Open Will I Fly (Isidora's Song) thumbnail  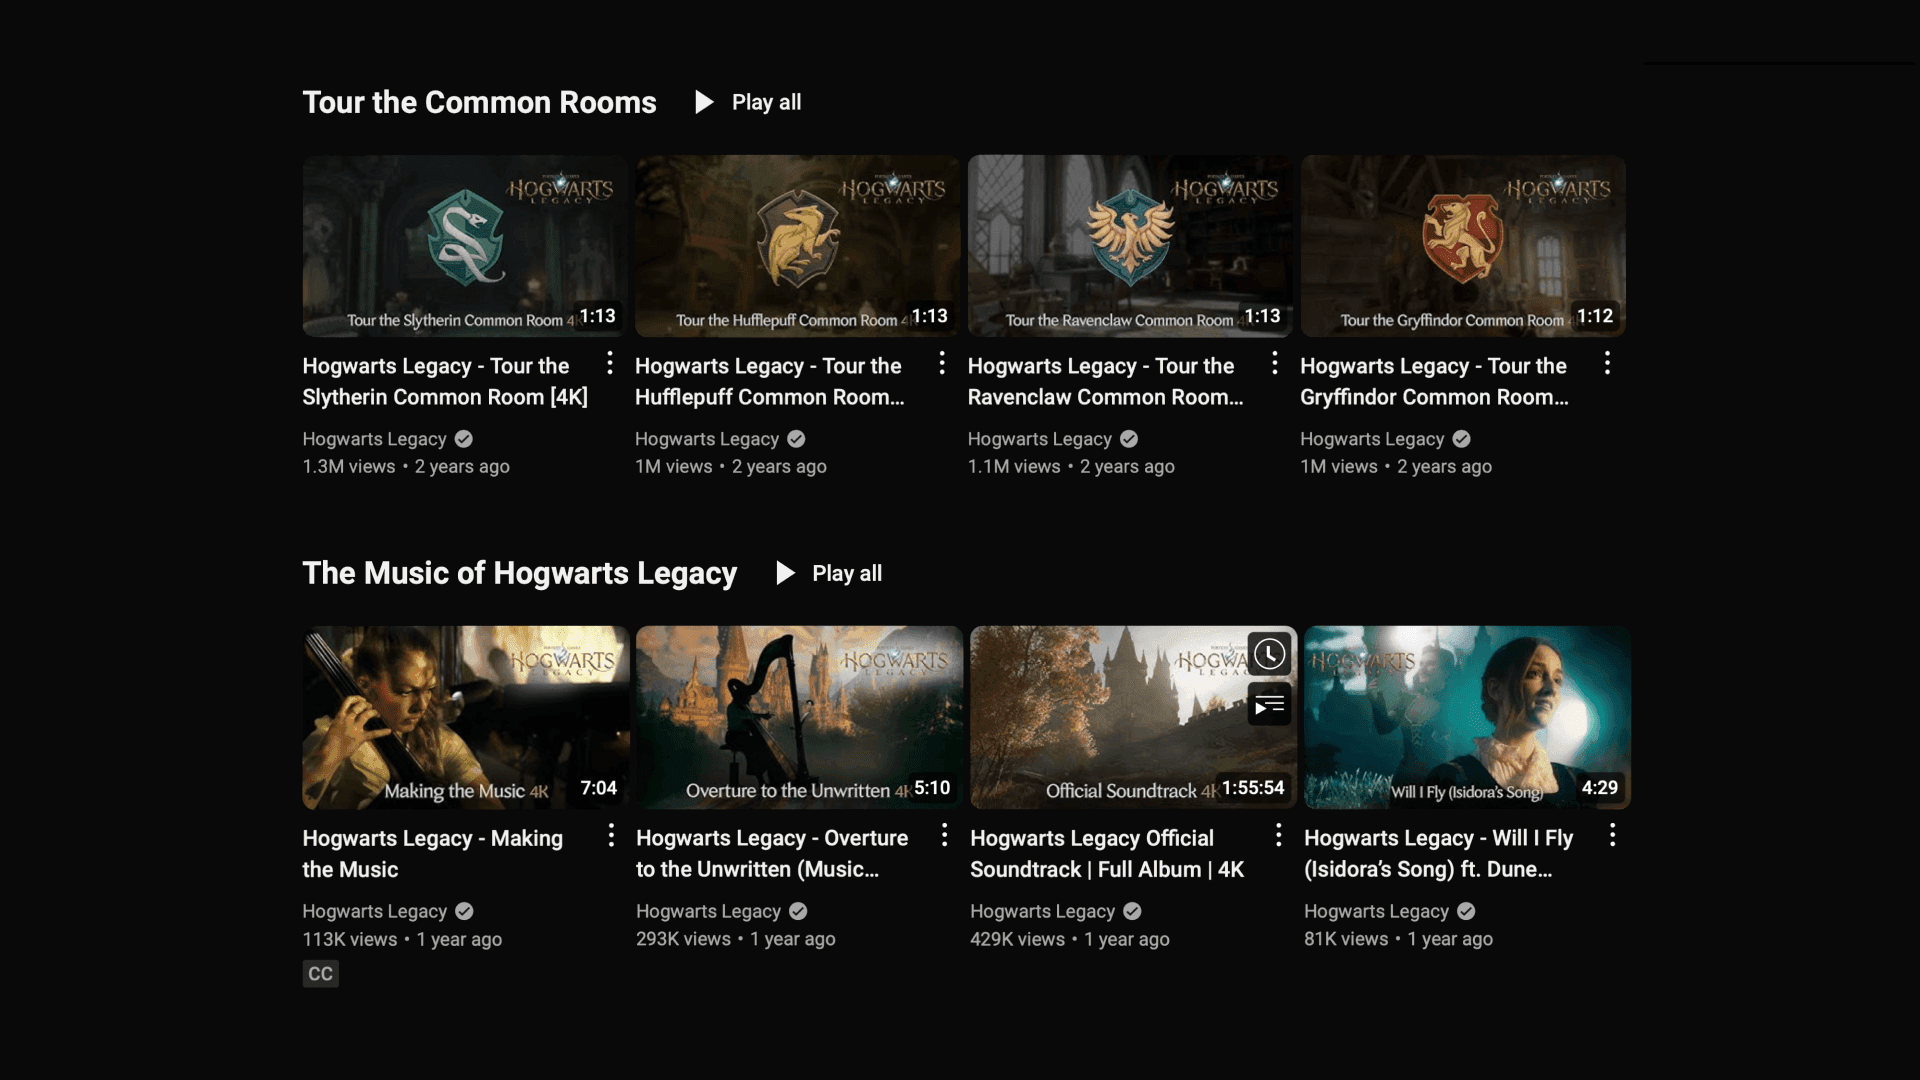tap(1467, 717)
